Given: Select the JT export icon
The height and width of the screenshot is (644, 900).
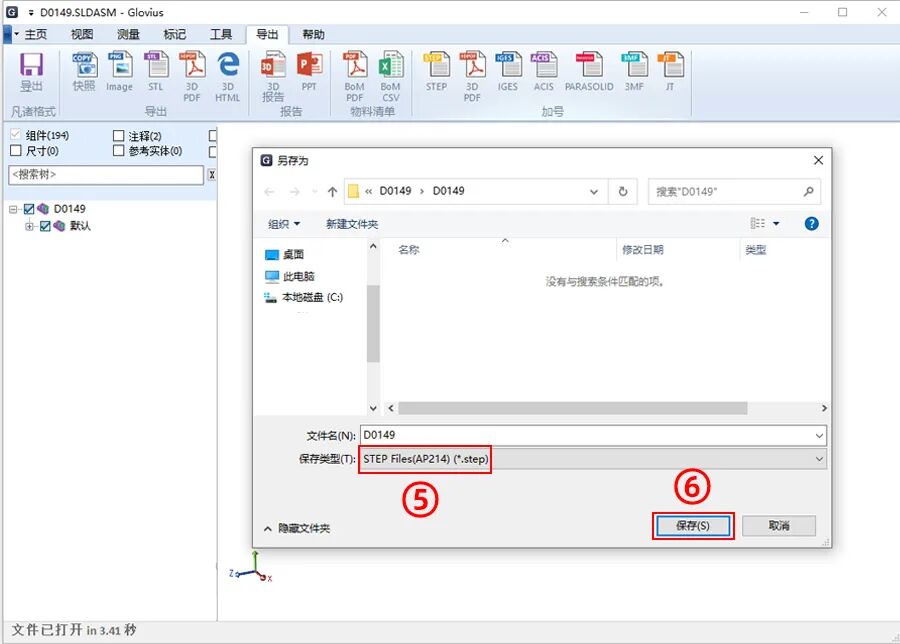Looking at the screenshot, I should (x=671, y=70).
